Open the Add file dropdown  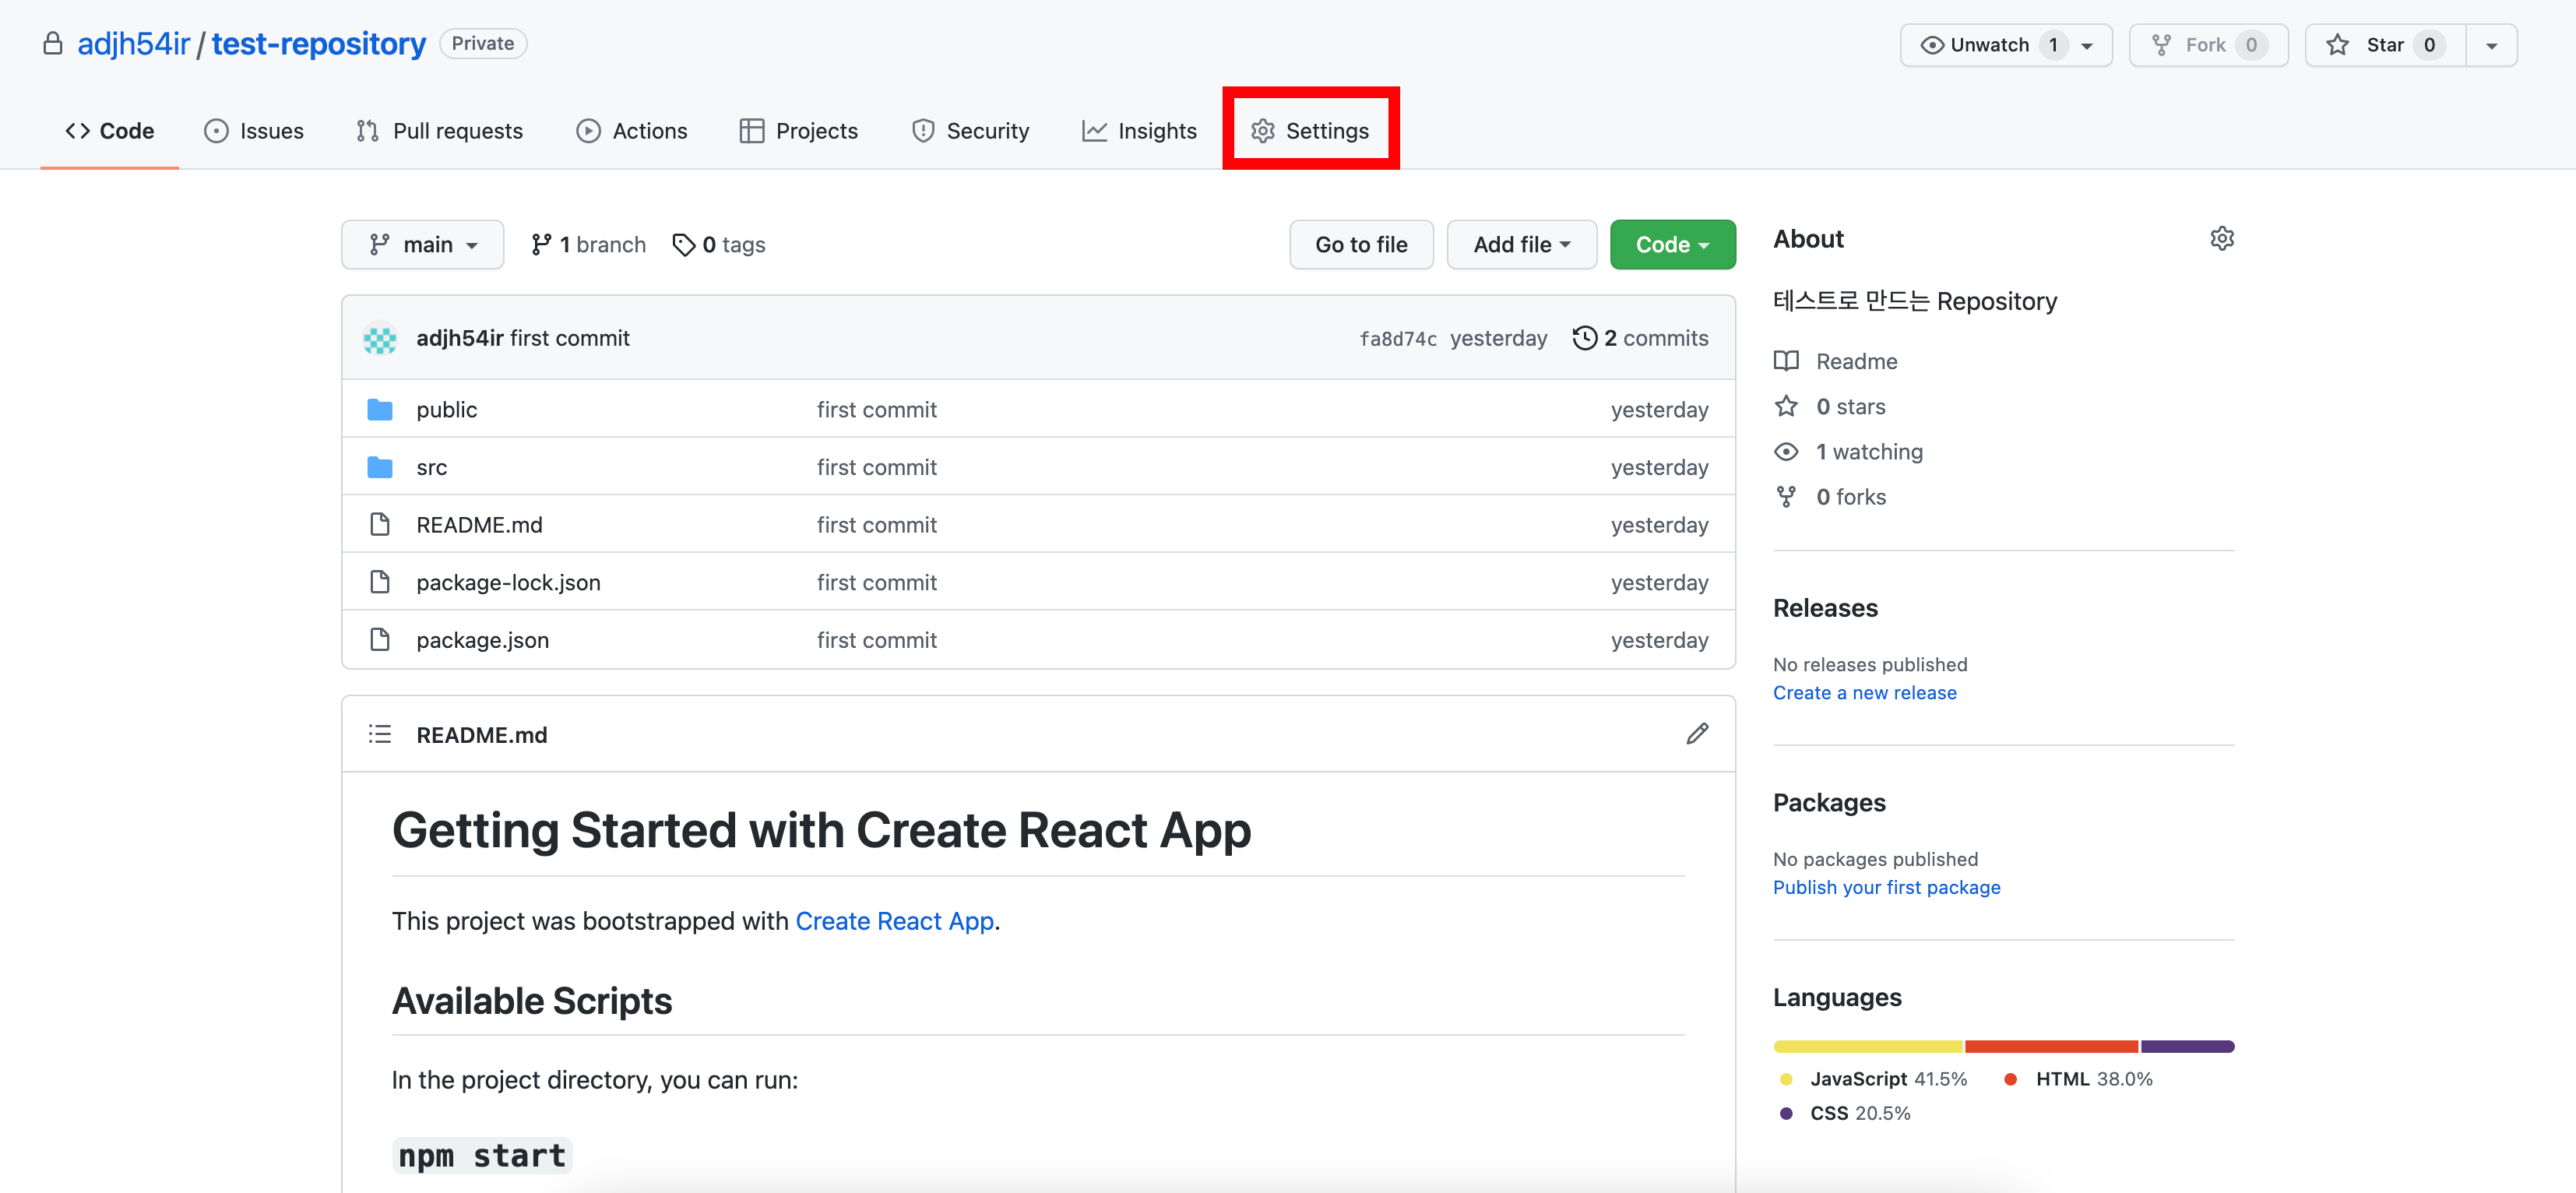tap(1520, 245)
